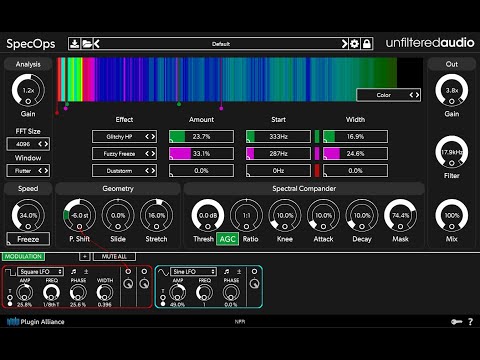Open the Glitchy HP effect selector

tap(124, 136)
